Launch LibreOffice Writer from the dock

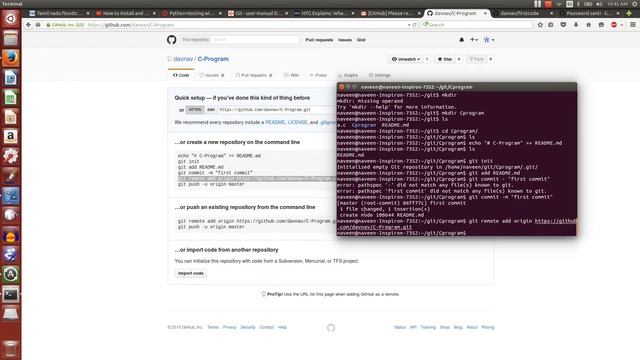[11, 78]
